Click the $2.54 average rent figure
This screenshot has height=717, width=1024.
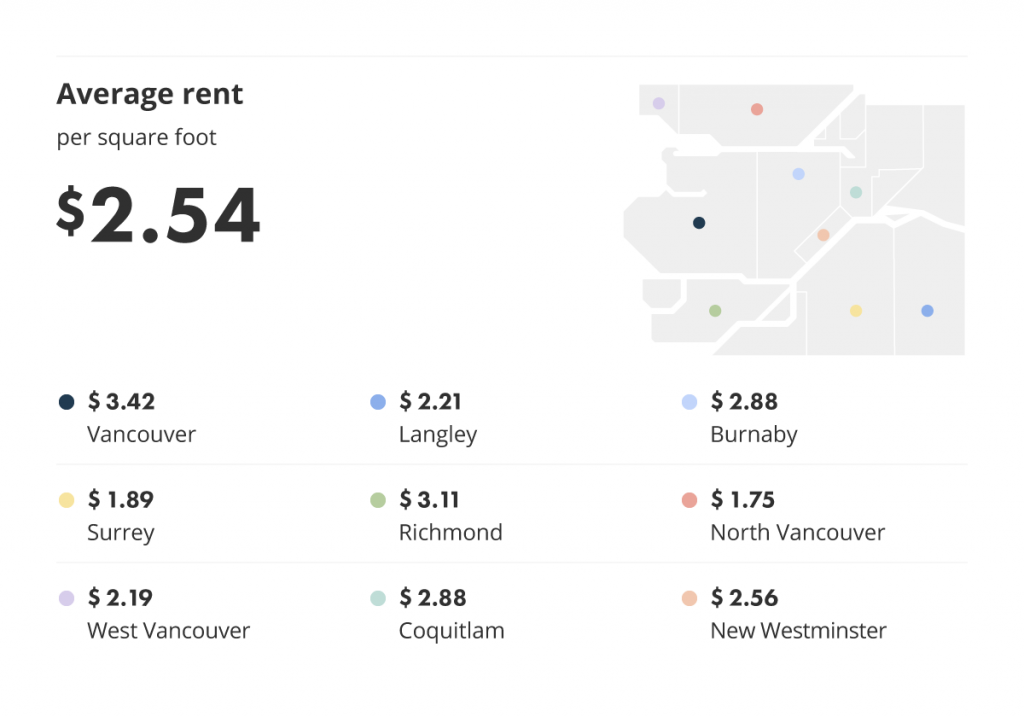[159, 214]
